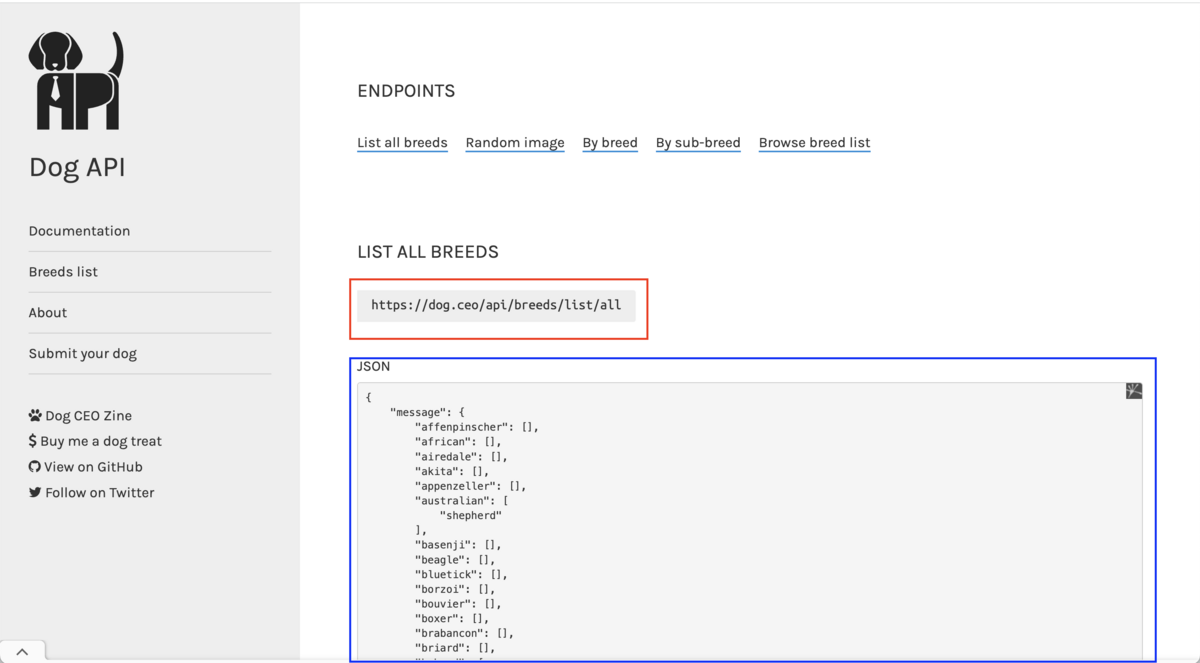Jump to Random image endpoint
This screenshot has height=663, width=1200.
coord(515,143)
